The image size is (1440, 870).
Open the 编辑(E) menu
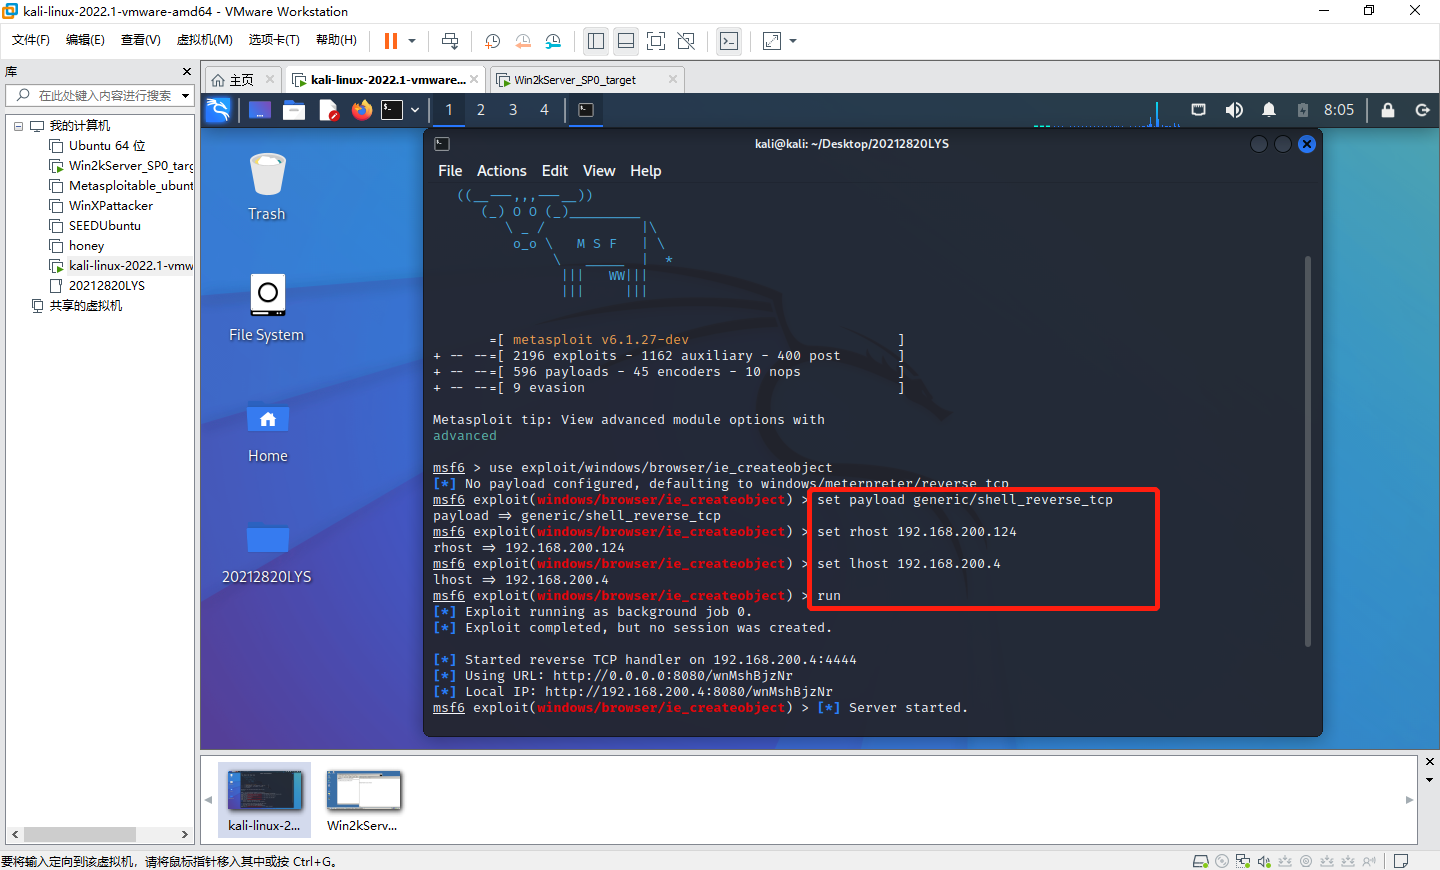click(85, 40)
